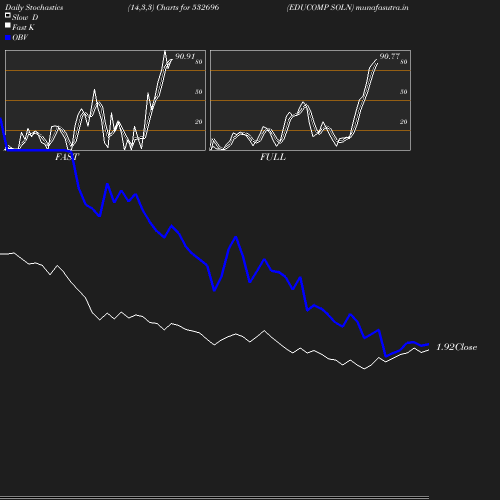Screen dimensions: 500x500
Task: Click the Fast K legend swatch
Action: 8,25
